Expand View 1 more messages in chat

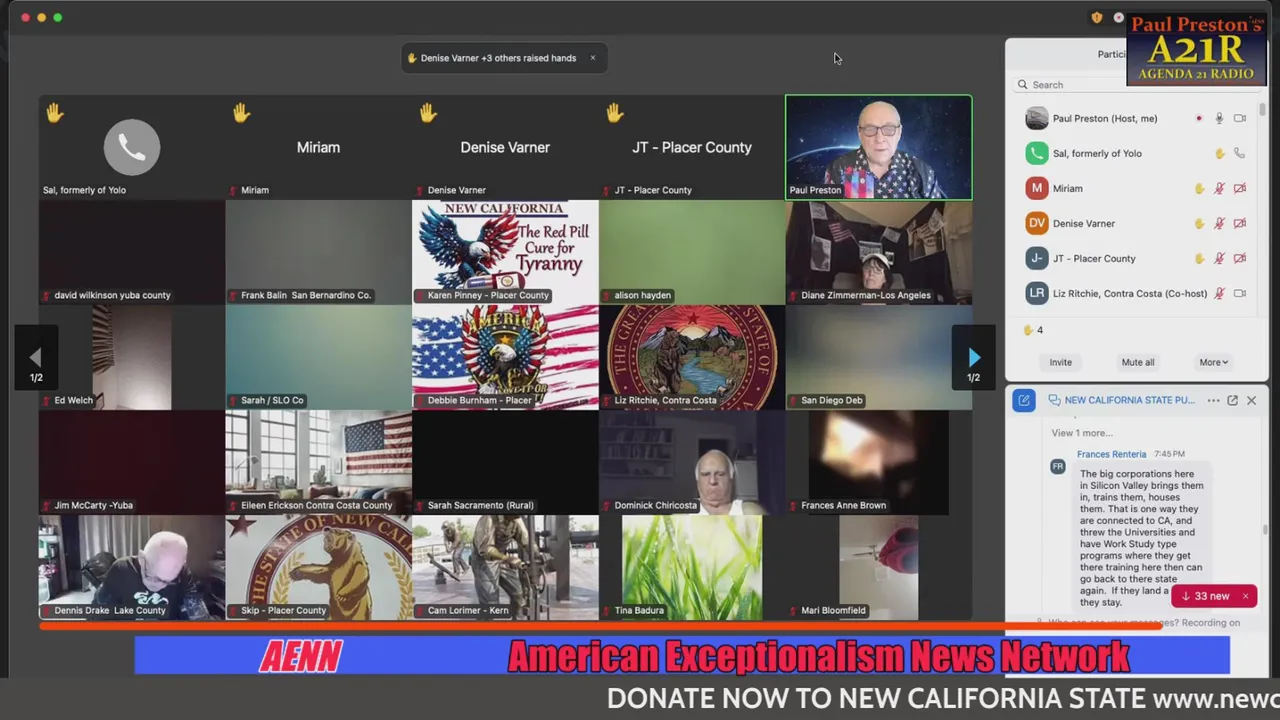pos(1082,433)
